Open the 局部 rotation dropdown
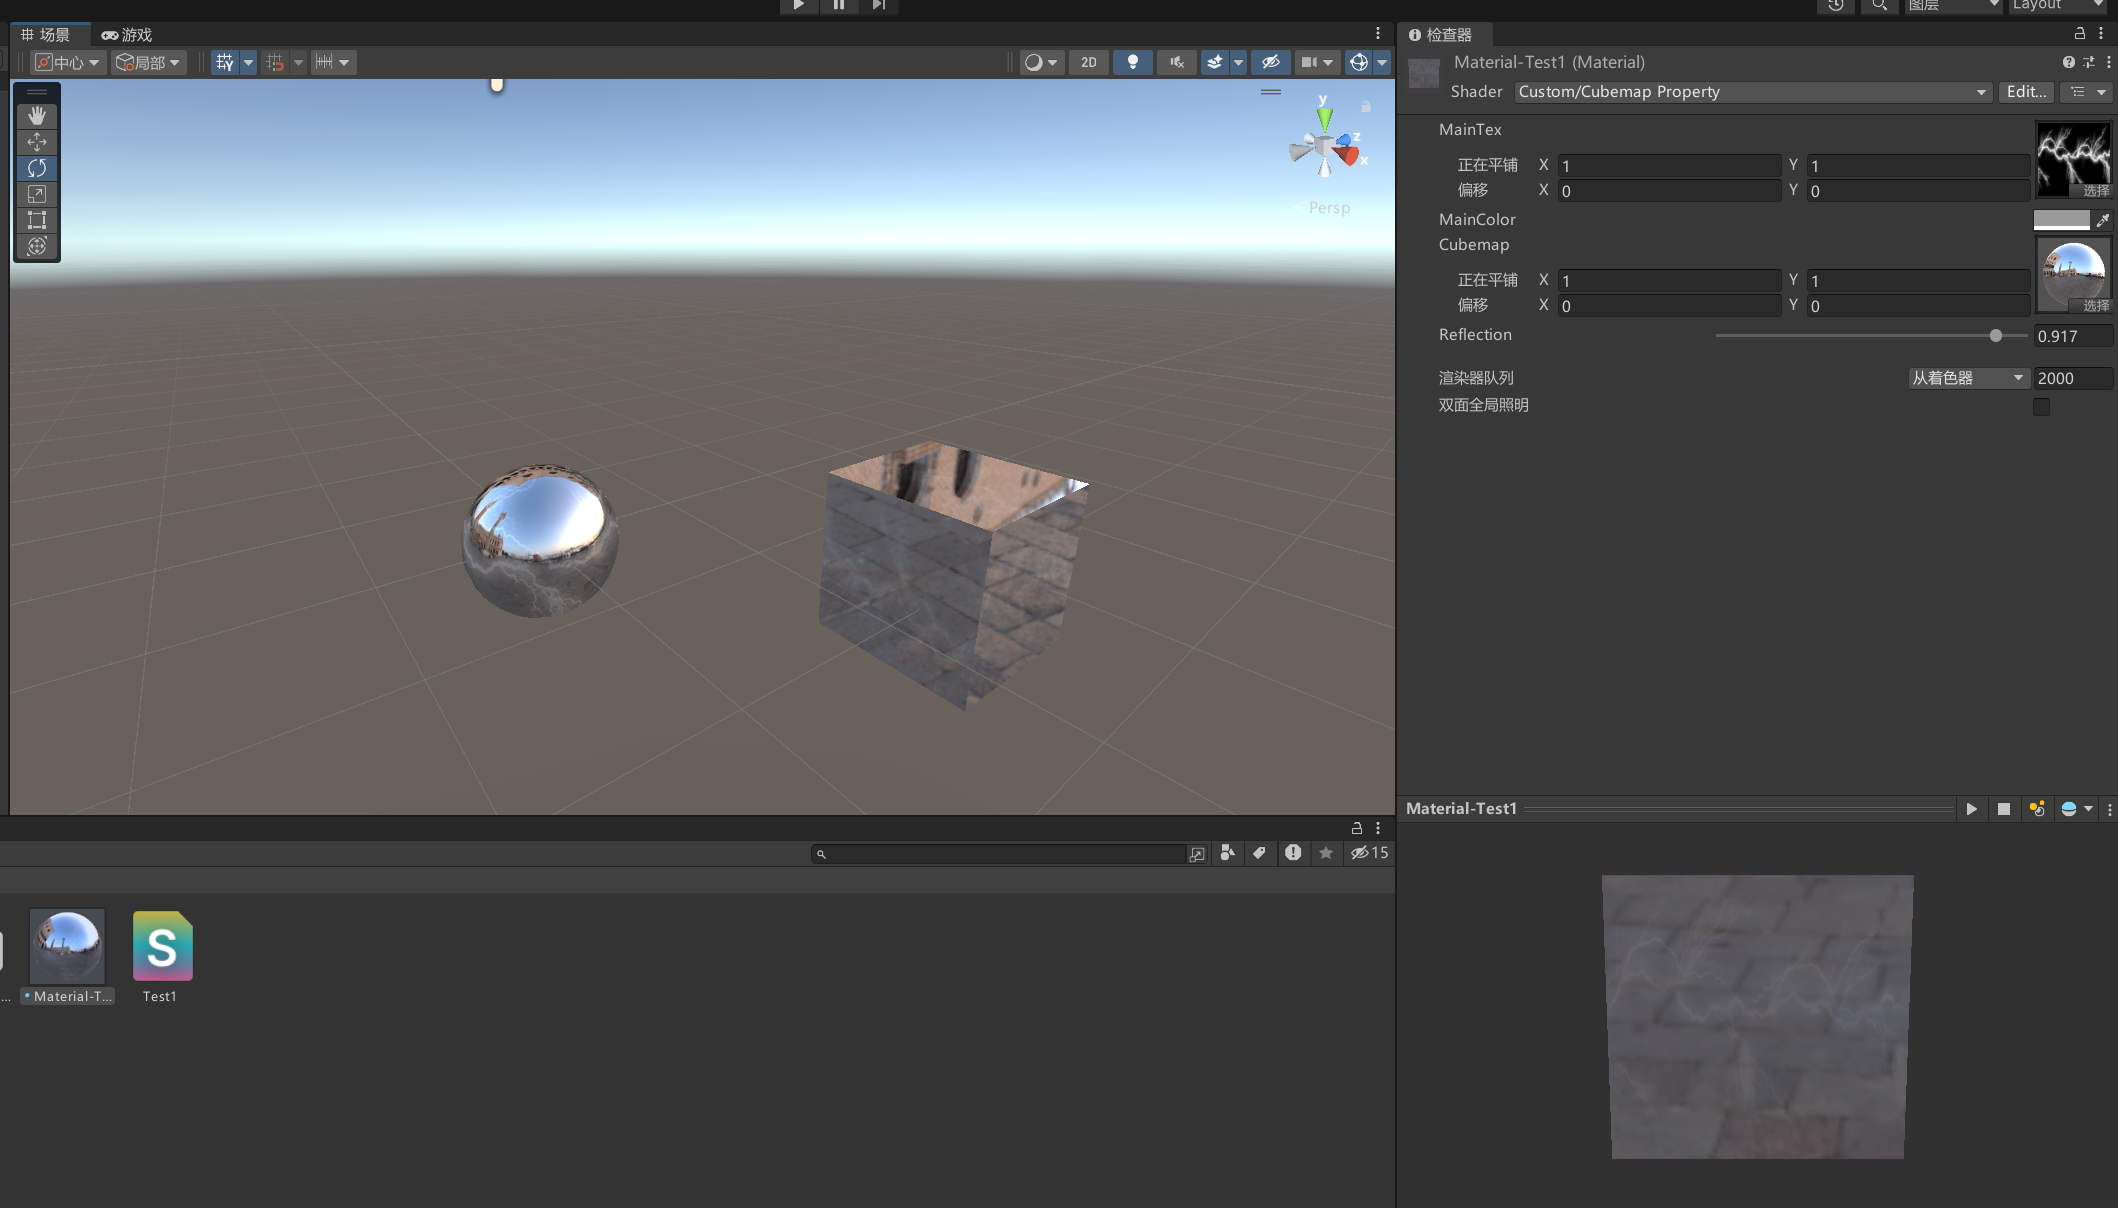The height and width of the screenshot is (1208, 2118). (x=148, y=62)
